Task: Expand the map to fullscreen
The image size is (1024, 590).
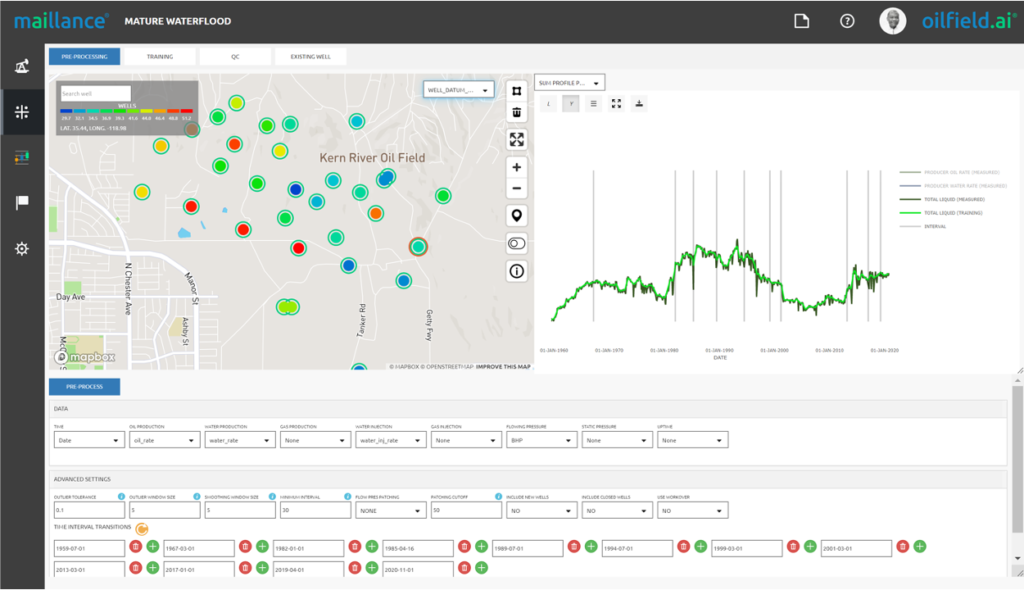Action: pos(517,139)
